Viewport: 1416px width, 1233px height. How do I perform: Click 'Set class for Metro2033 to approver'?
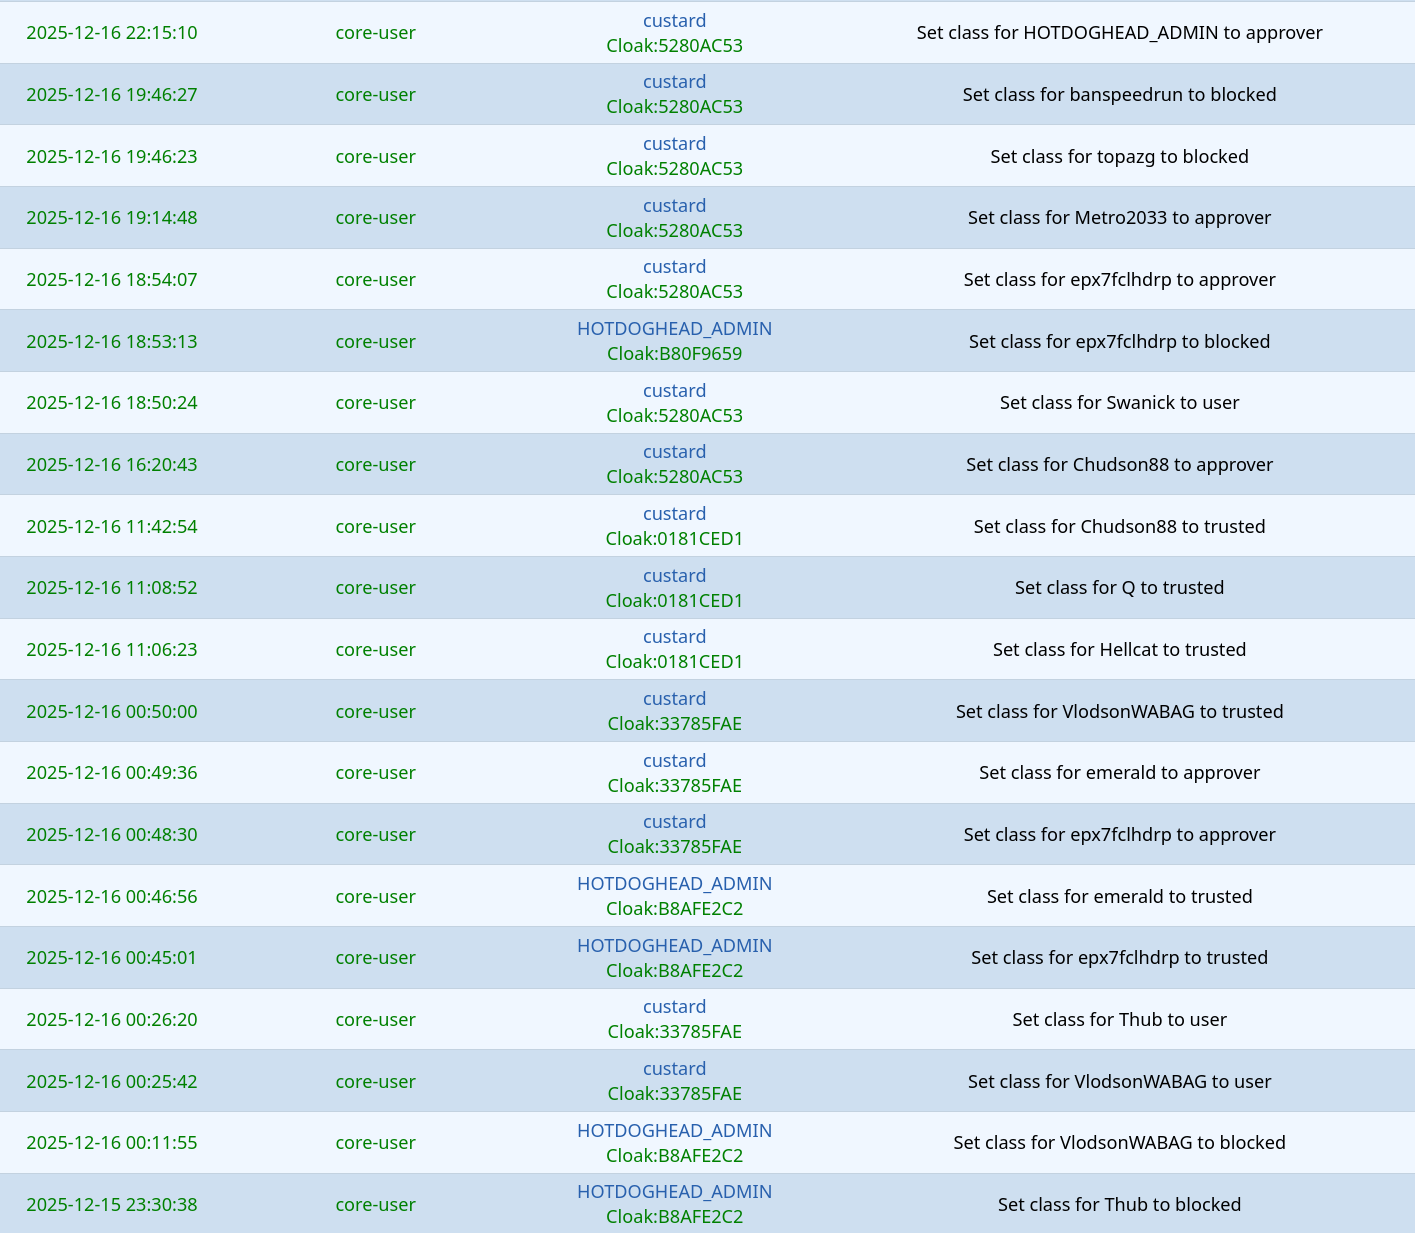1119,218
